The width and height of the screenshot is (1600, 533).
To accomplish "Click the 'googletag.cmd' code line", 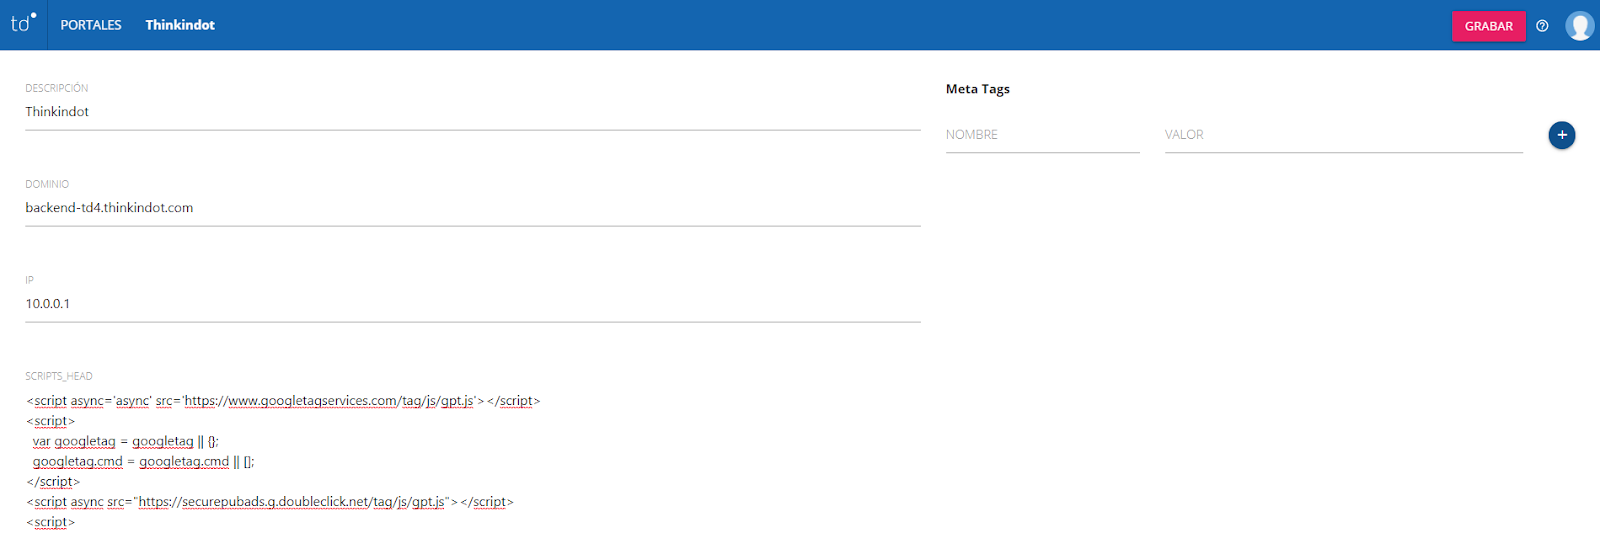I will (143, 461).
